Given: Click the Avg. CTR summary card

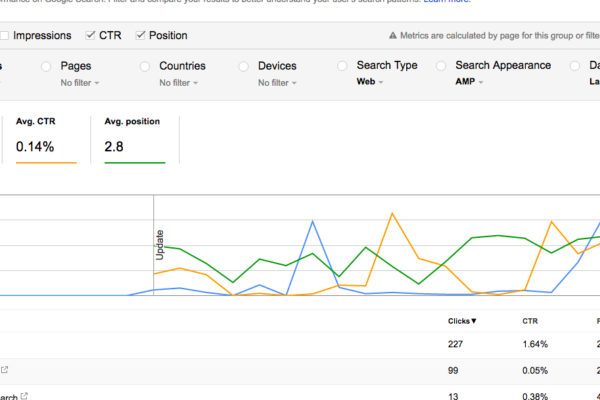Looking at the screenshot, I should [46, 138].
